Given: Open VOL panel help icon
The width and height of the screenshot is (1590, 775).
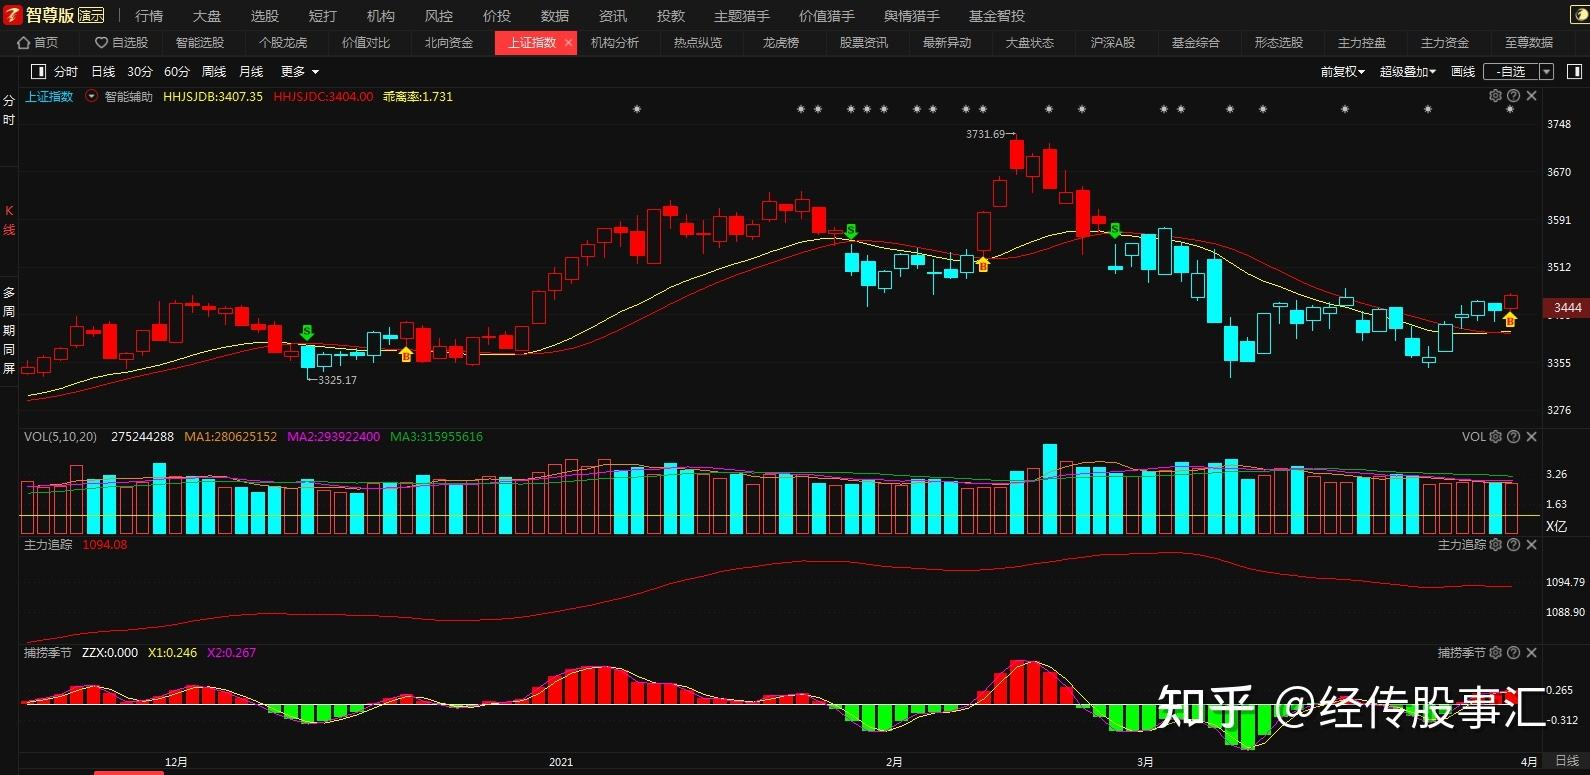Looking at the screenshot, I should click(1513, 437).
